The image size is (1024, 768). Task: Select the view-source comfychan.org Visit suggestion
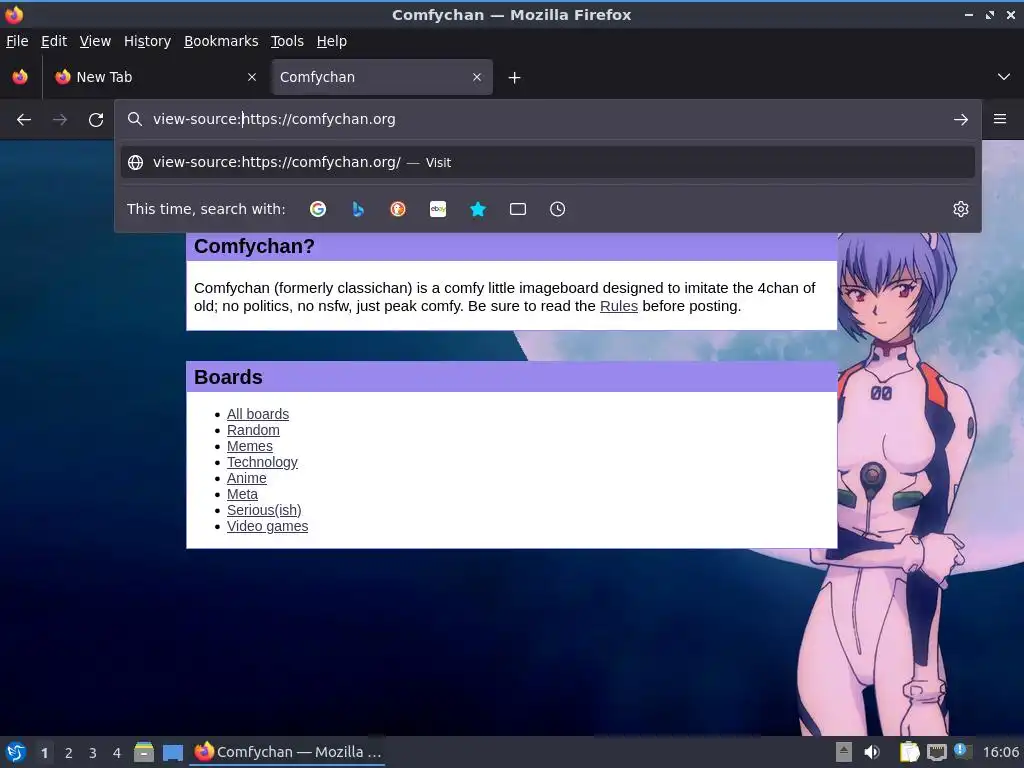point(547,162)
